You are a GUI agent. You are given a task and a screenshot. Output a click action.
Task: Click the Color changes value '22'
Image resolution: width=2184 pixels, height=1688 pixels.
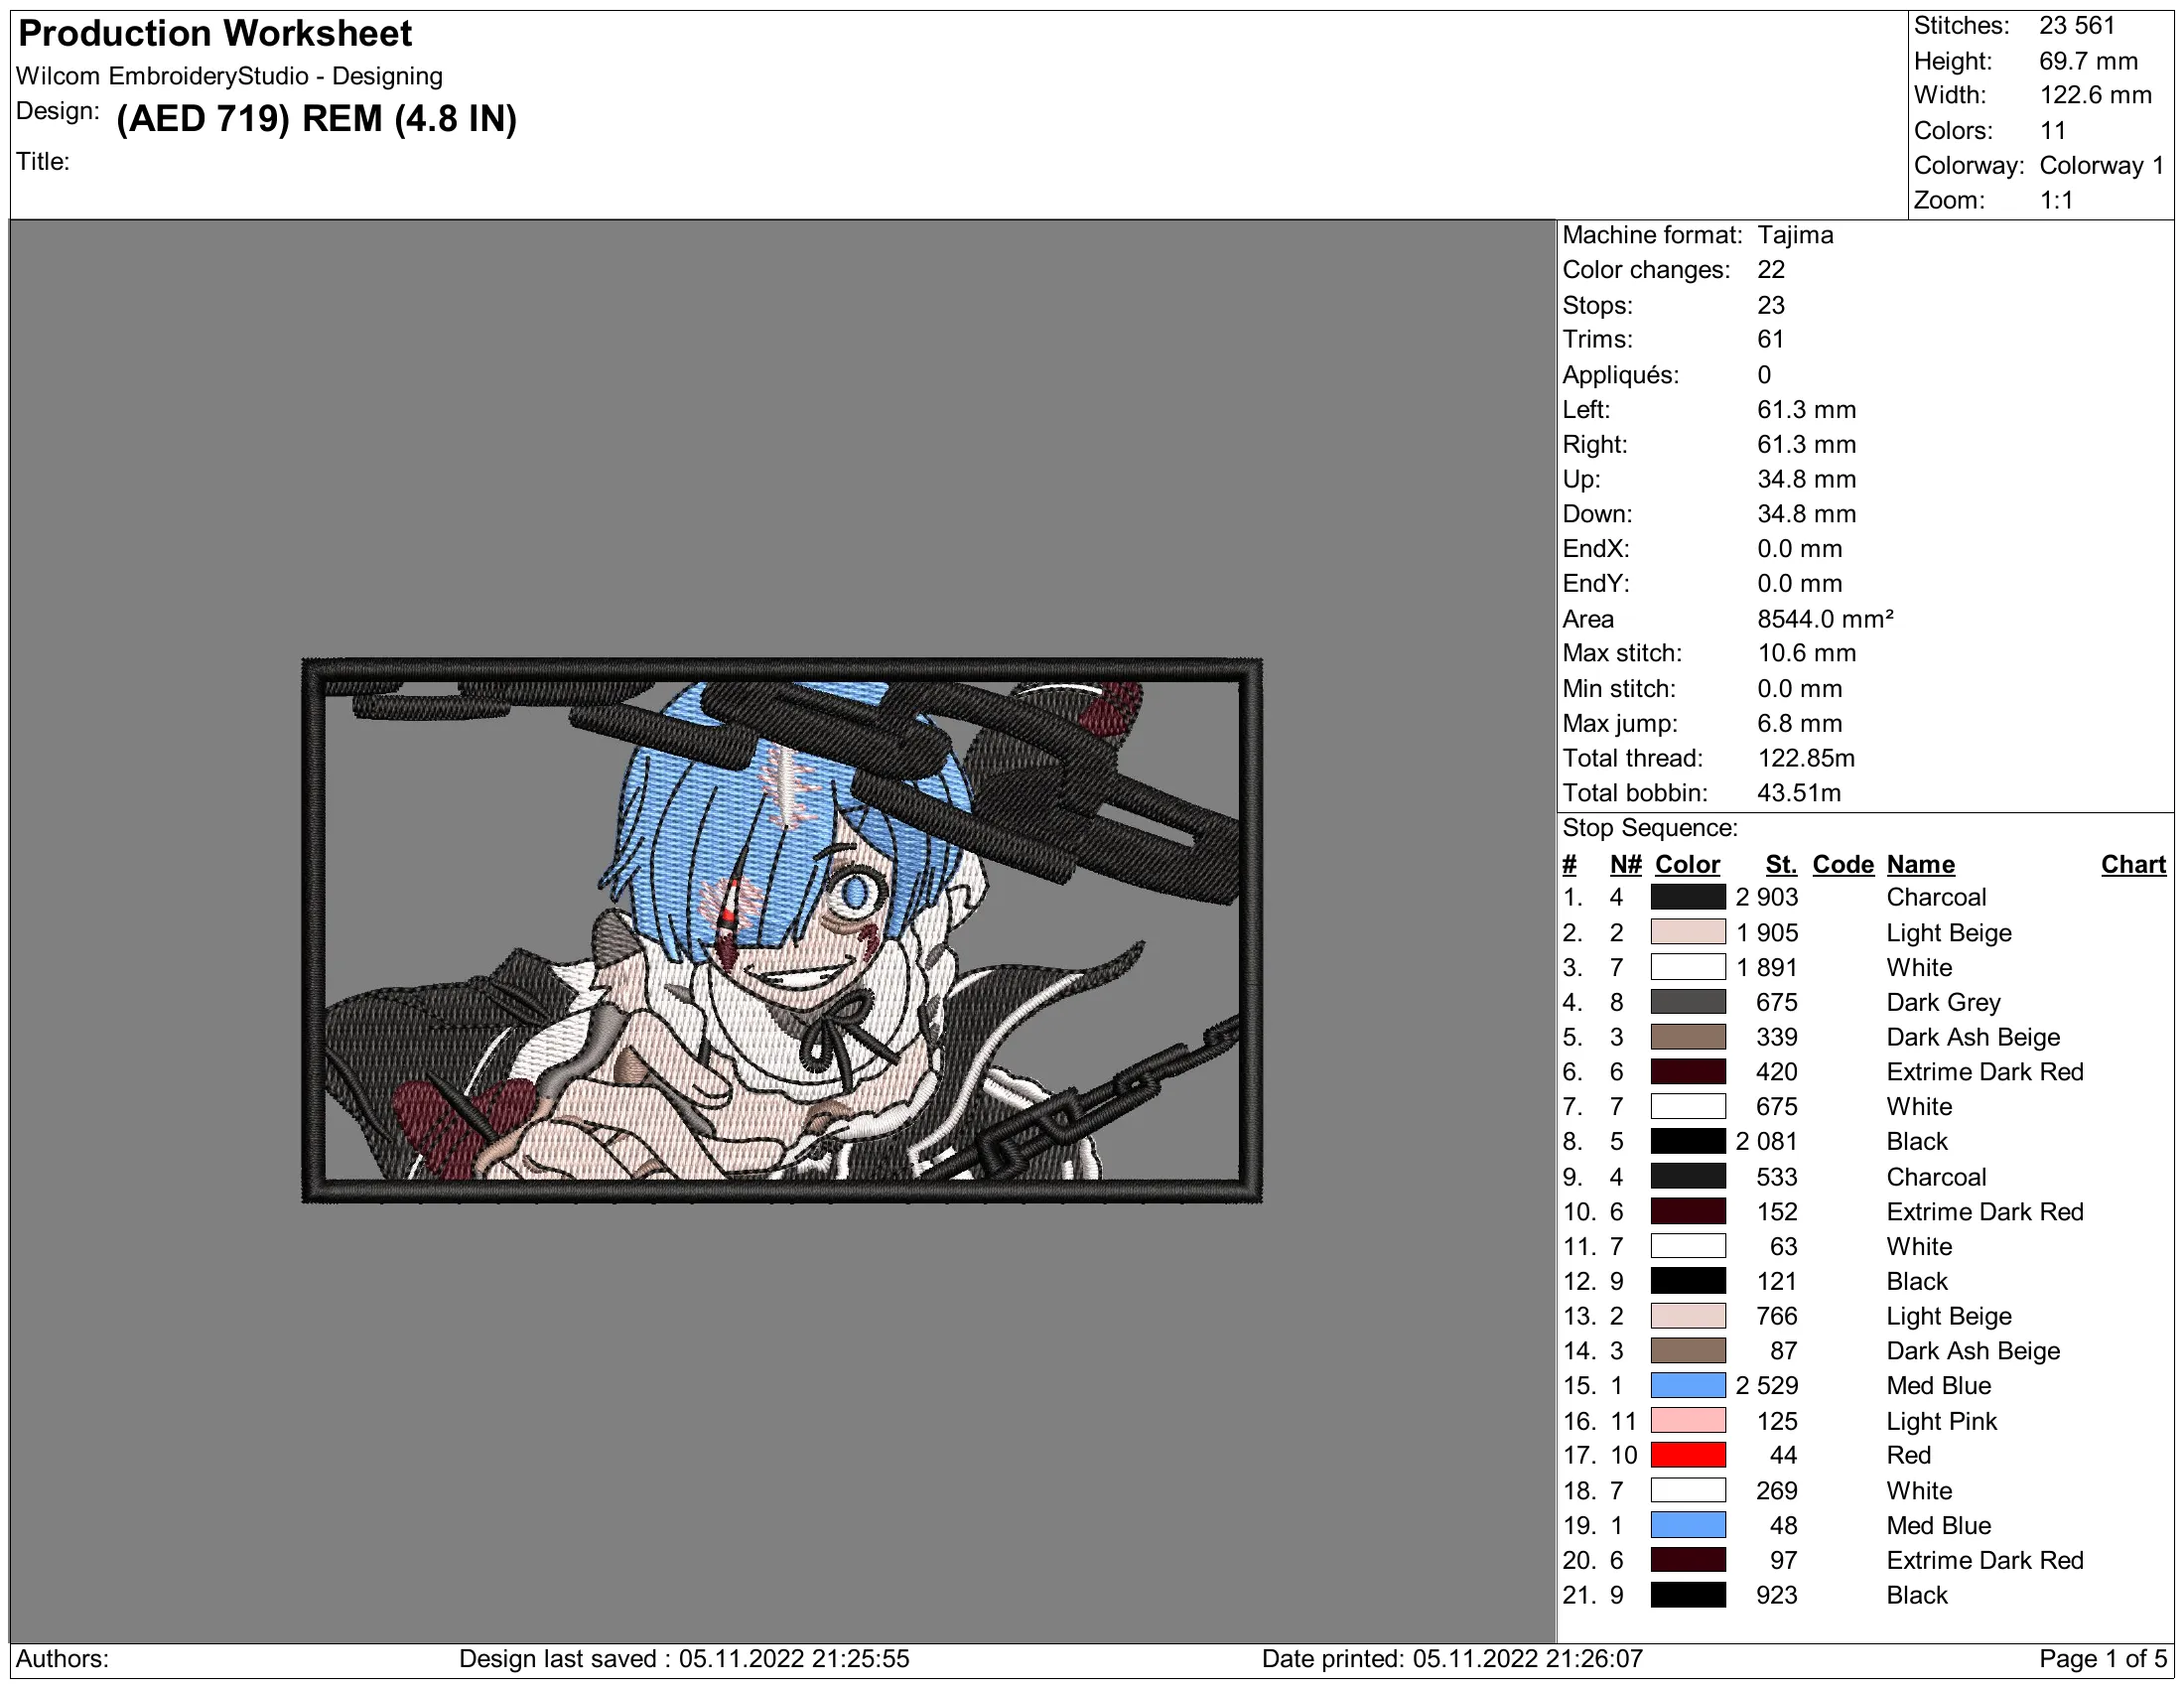(1771, 270)
